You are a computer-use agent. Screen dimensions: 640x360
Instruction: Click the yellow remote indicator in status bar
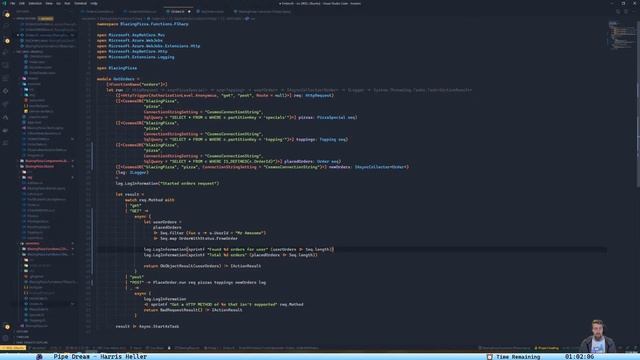13,348
